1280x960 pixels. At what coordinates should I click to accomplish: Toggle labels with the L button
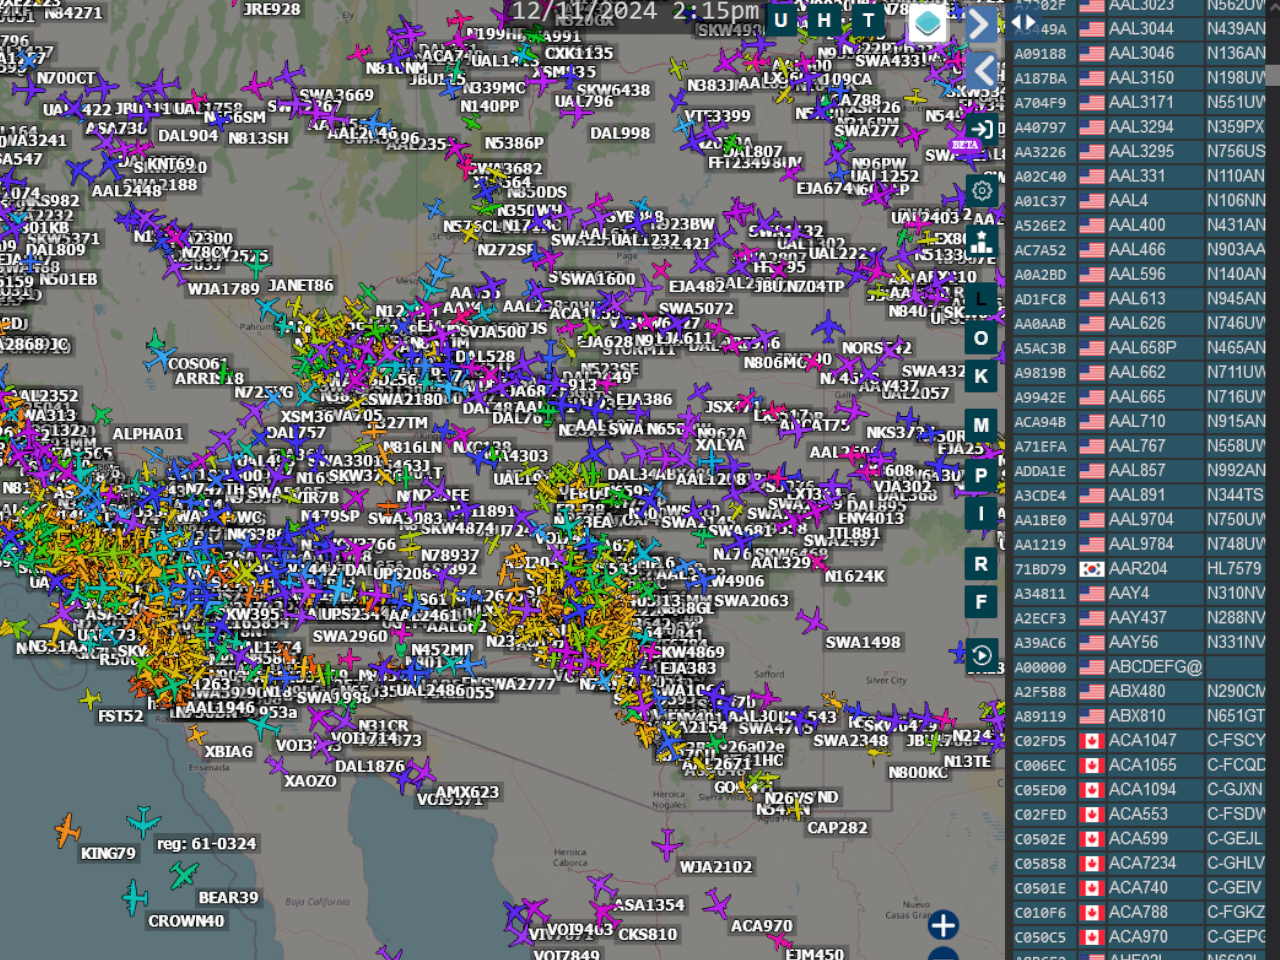981,299
